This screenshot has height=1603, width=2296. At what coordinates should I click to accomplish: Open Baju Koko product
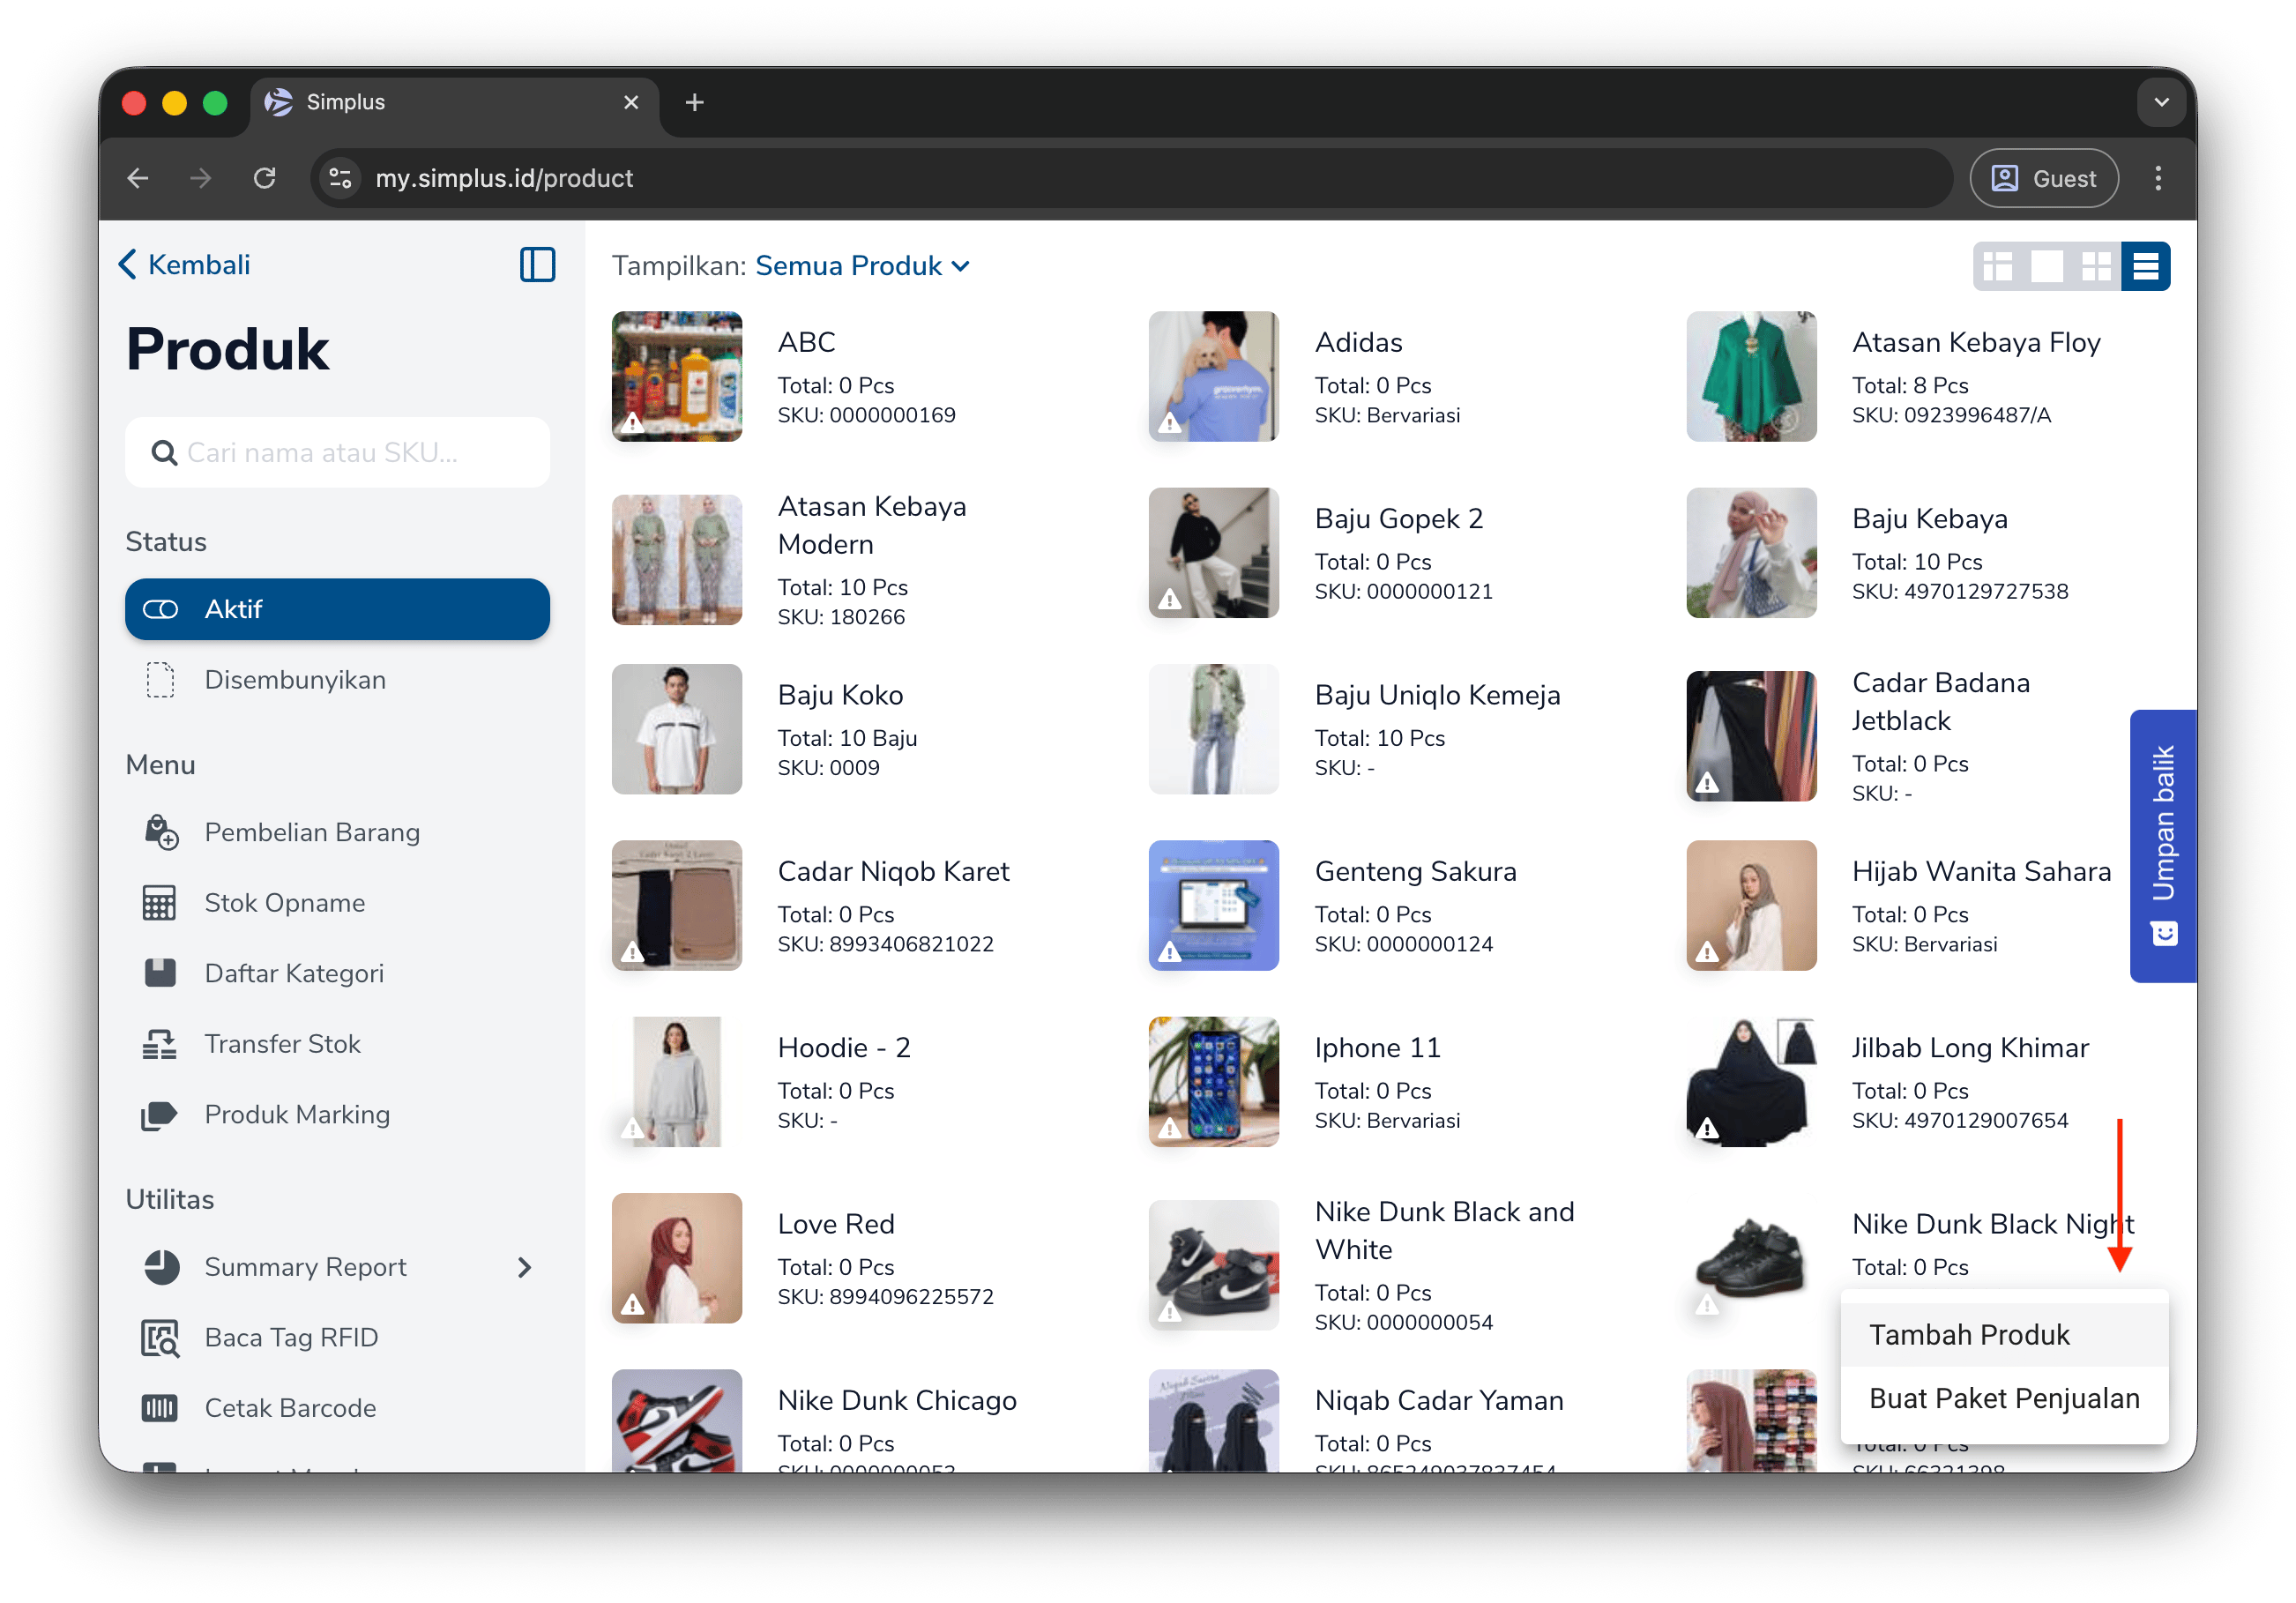point(677,729)
